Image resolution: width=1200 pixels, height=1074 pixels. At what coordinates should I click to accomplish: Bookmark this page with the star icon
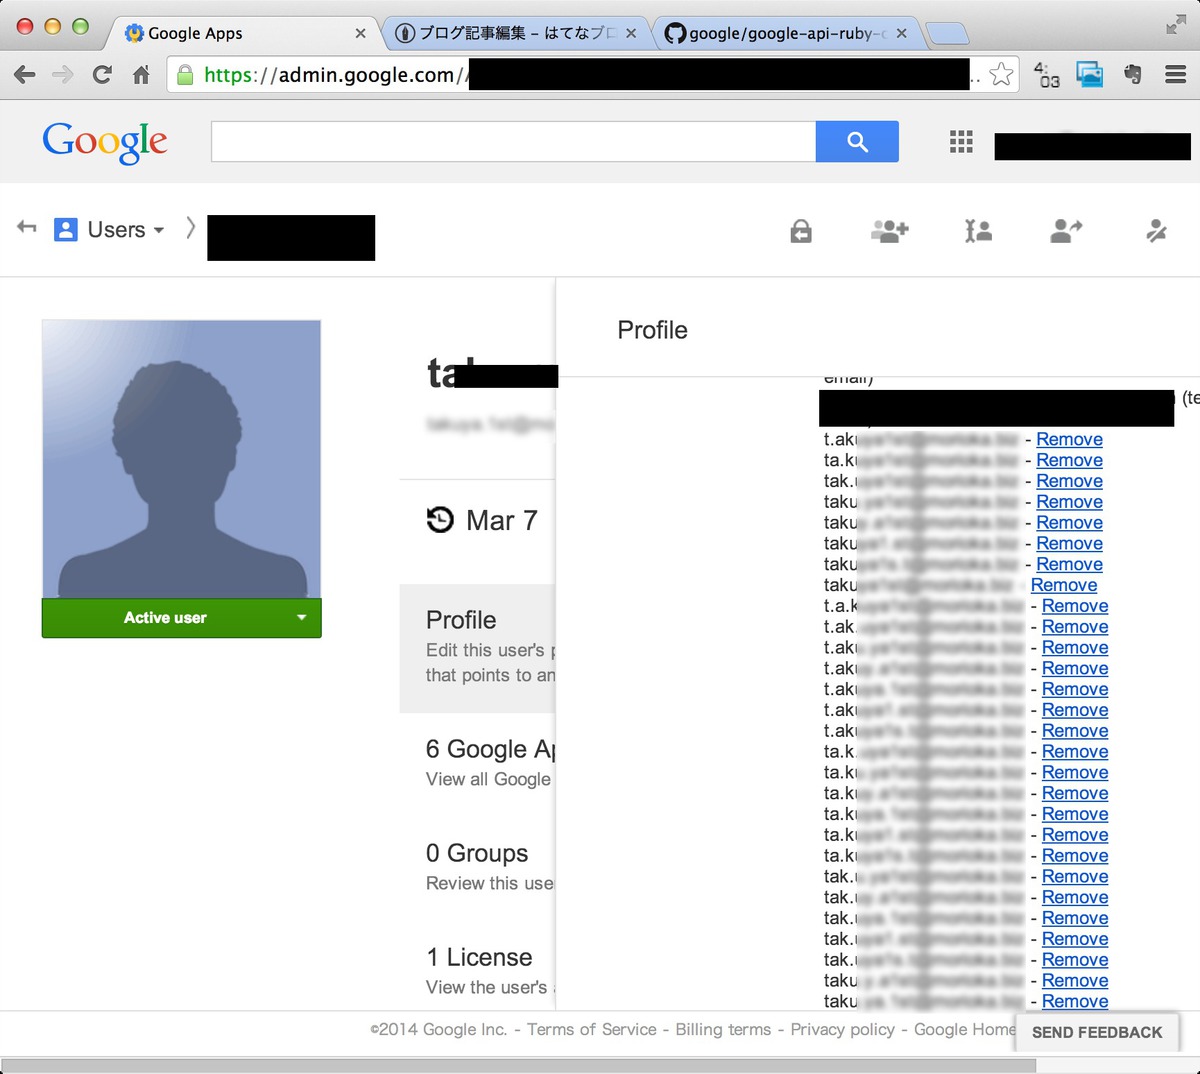pyautogui.click(x=1001, y=74)
